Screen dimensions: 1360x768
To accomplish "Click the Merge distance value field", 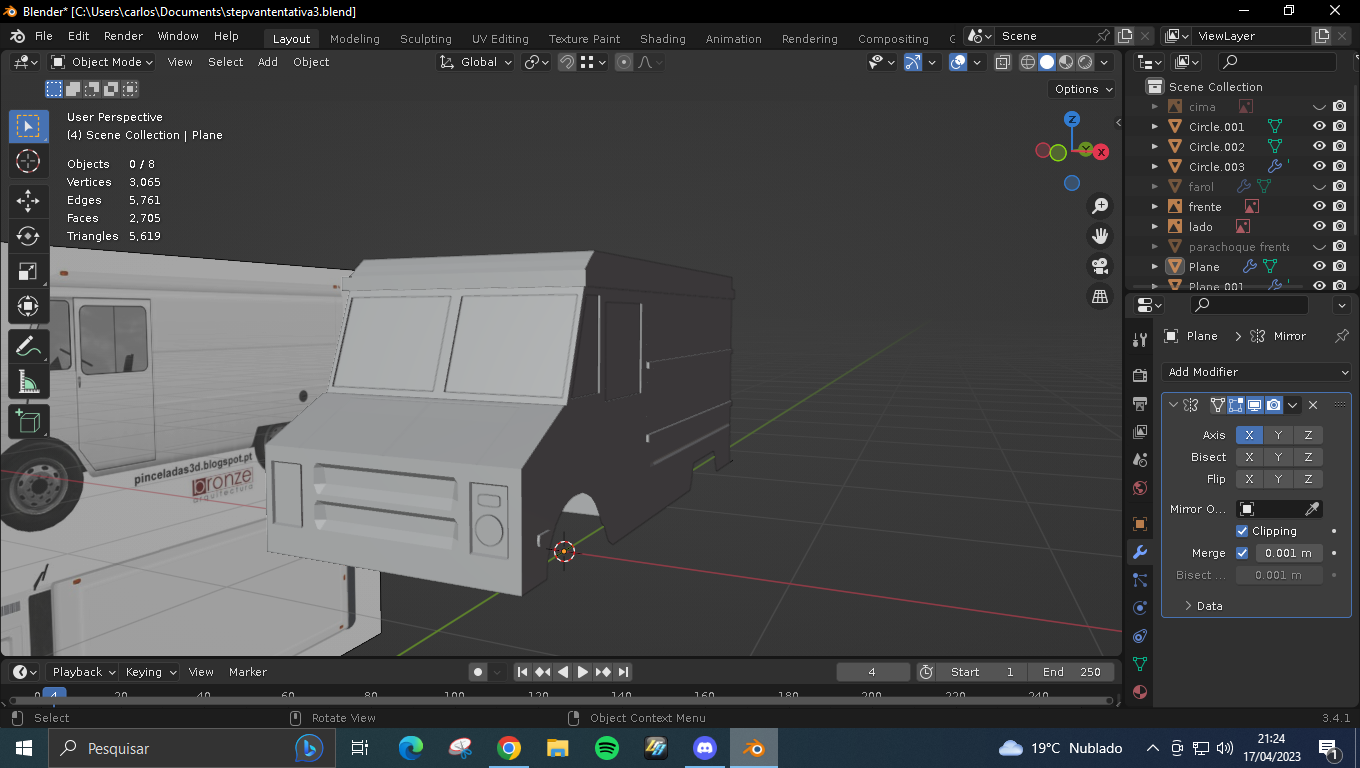I will pyautogui.click(x=1288, y=553).
